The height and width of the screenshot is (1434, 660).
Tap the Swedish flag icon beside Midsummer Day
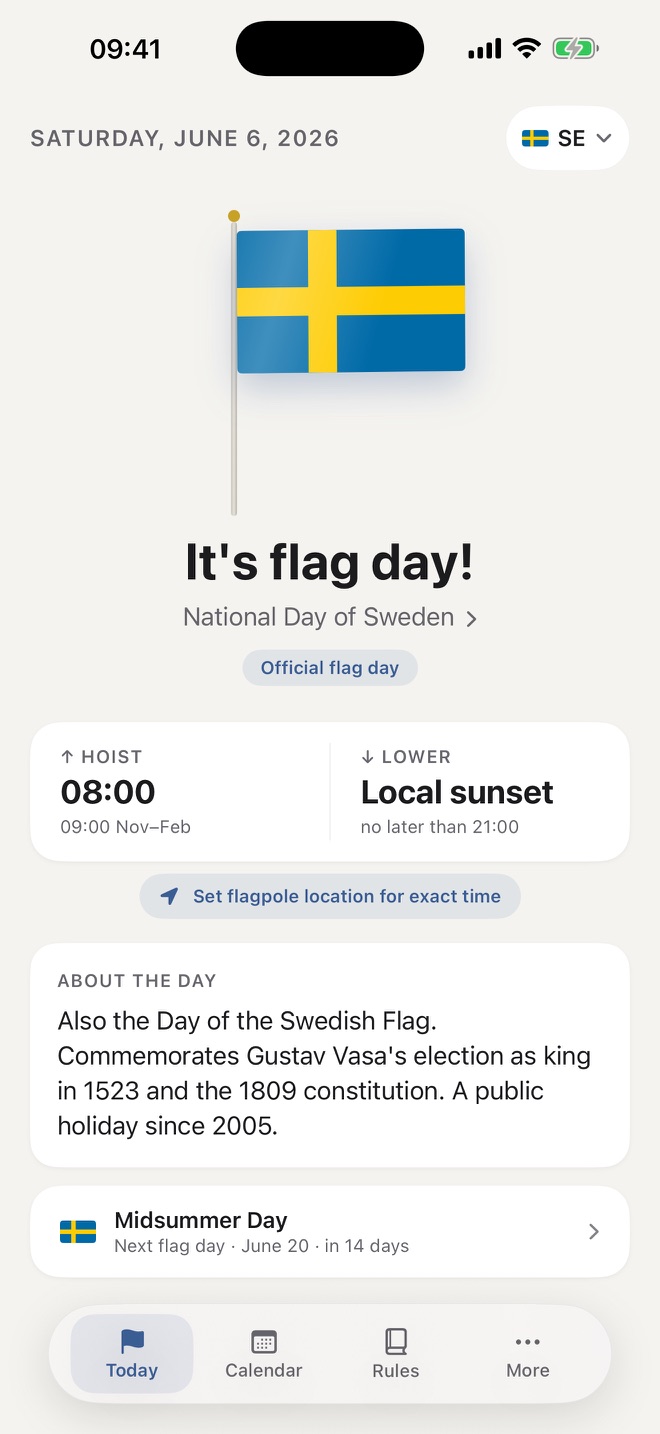pos(78,1232)
